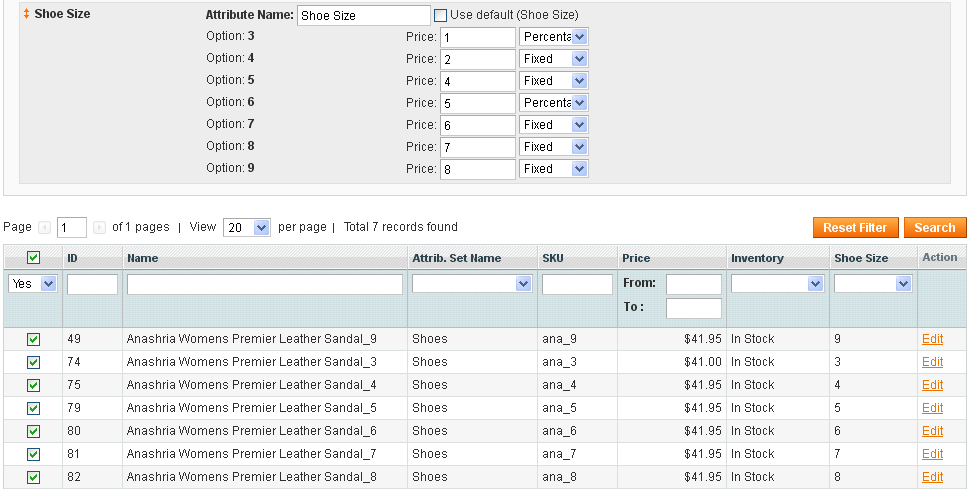Click the previous page arrow icon
Viewport: 970px width, 492px height.
[x=44, y=228]
